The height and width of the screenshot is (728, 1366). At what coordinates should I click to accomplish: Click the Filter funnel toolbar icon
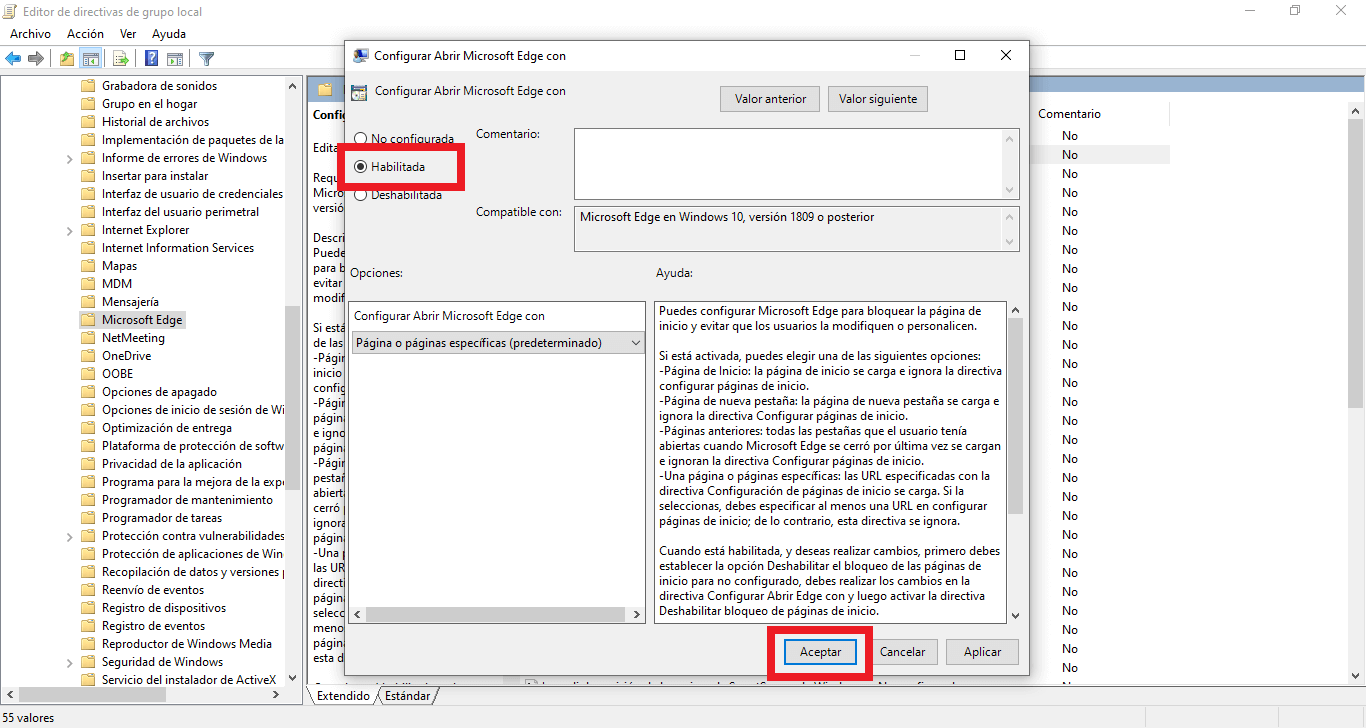[206, 58]
